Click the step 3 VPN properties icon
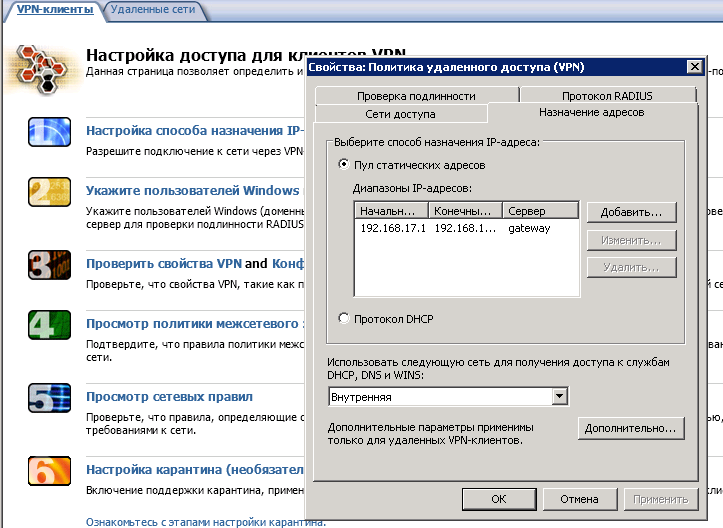723x528 pixels. (49, 265)
